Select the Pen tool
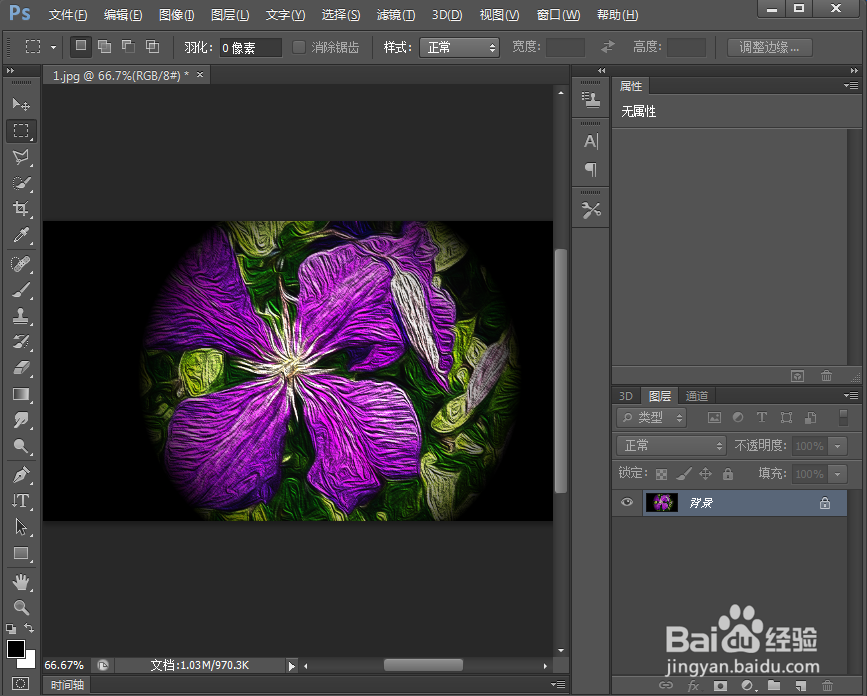Viewport: 867px width, 696px height. click(21, 474)
